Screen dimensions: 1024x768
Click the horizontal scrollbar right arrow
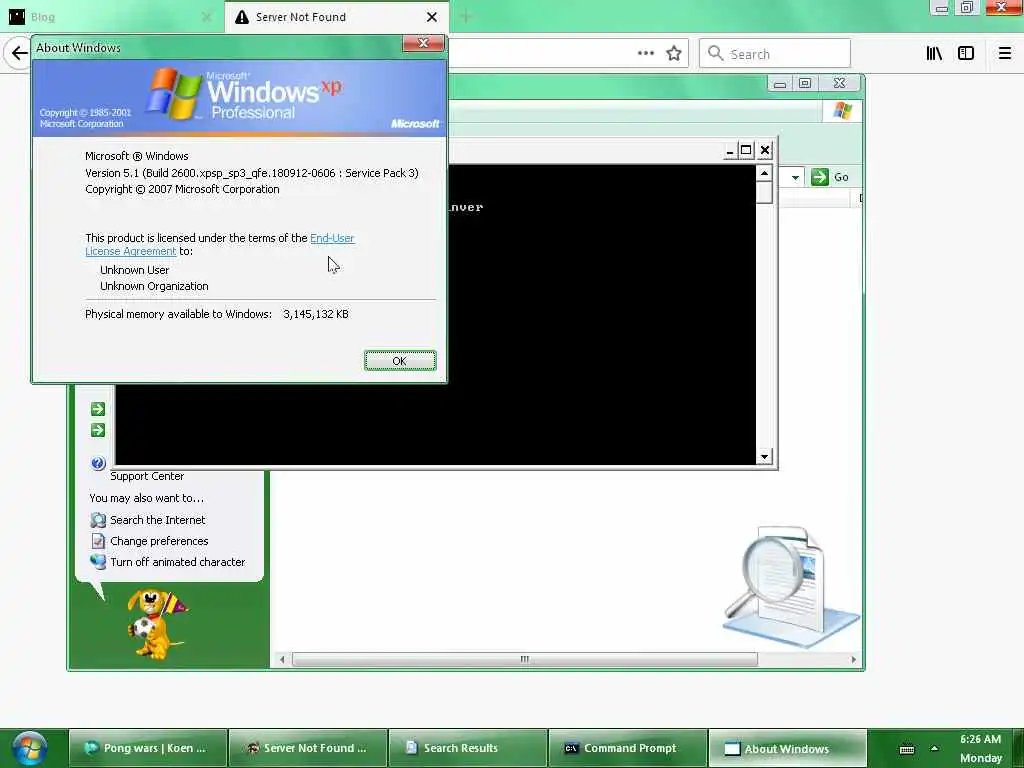coord(853,660)
